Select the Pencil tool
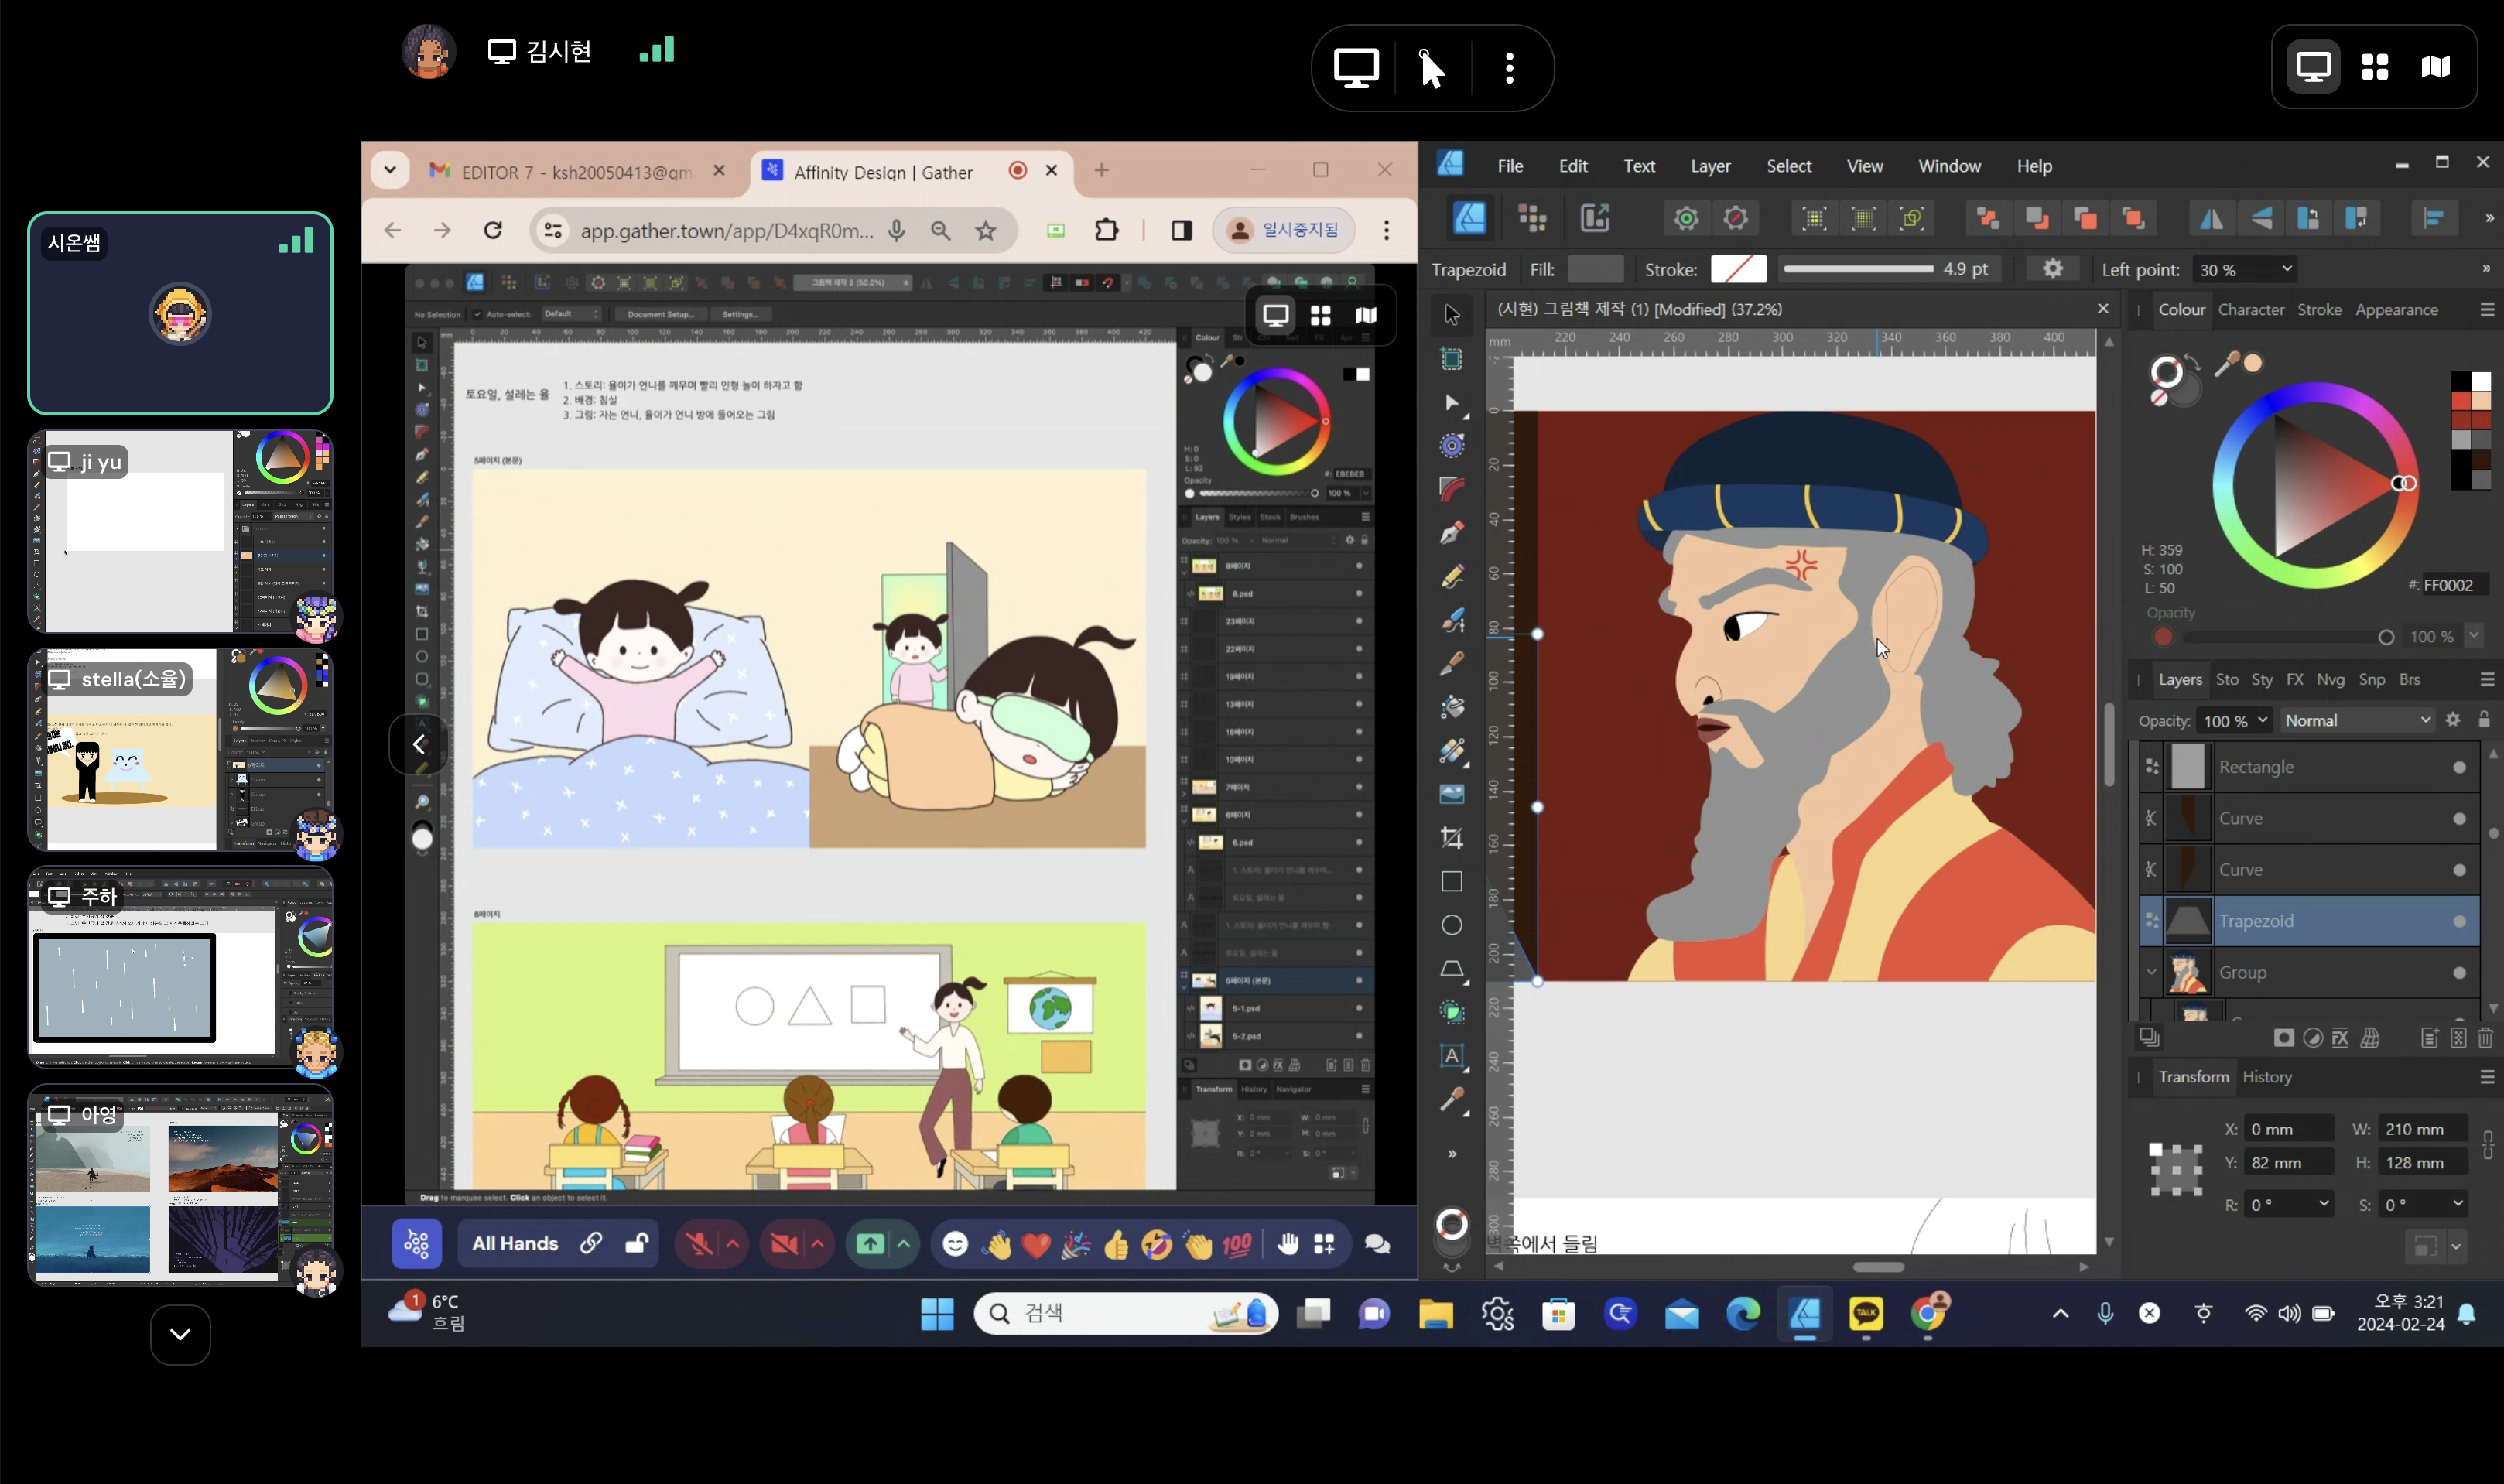The height and width of the screenshot is (1484, 2504). click(x=1452, y=576)
